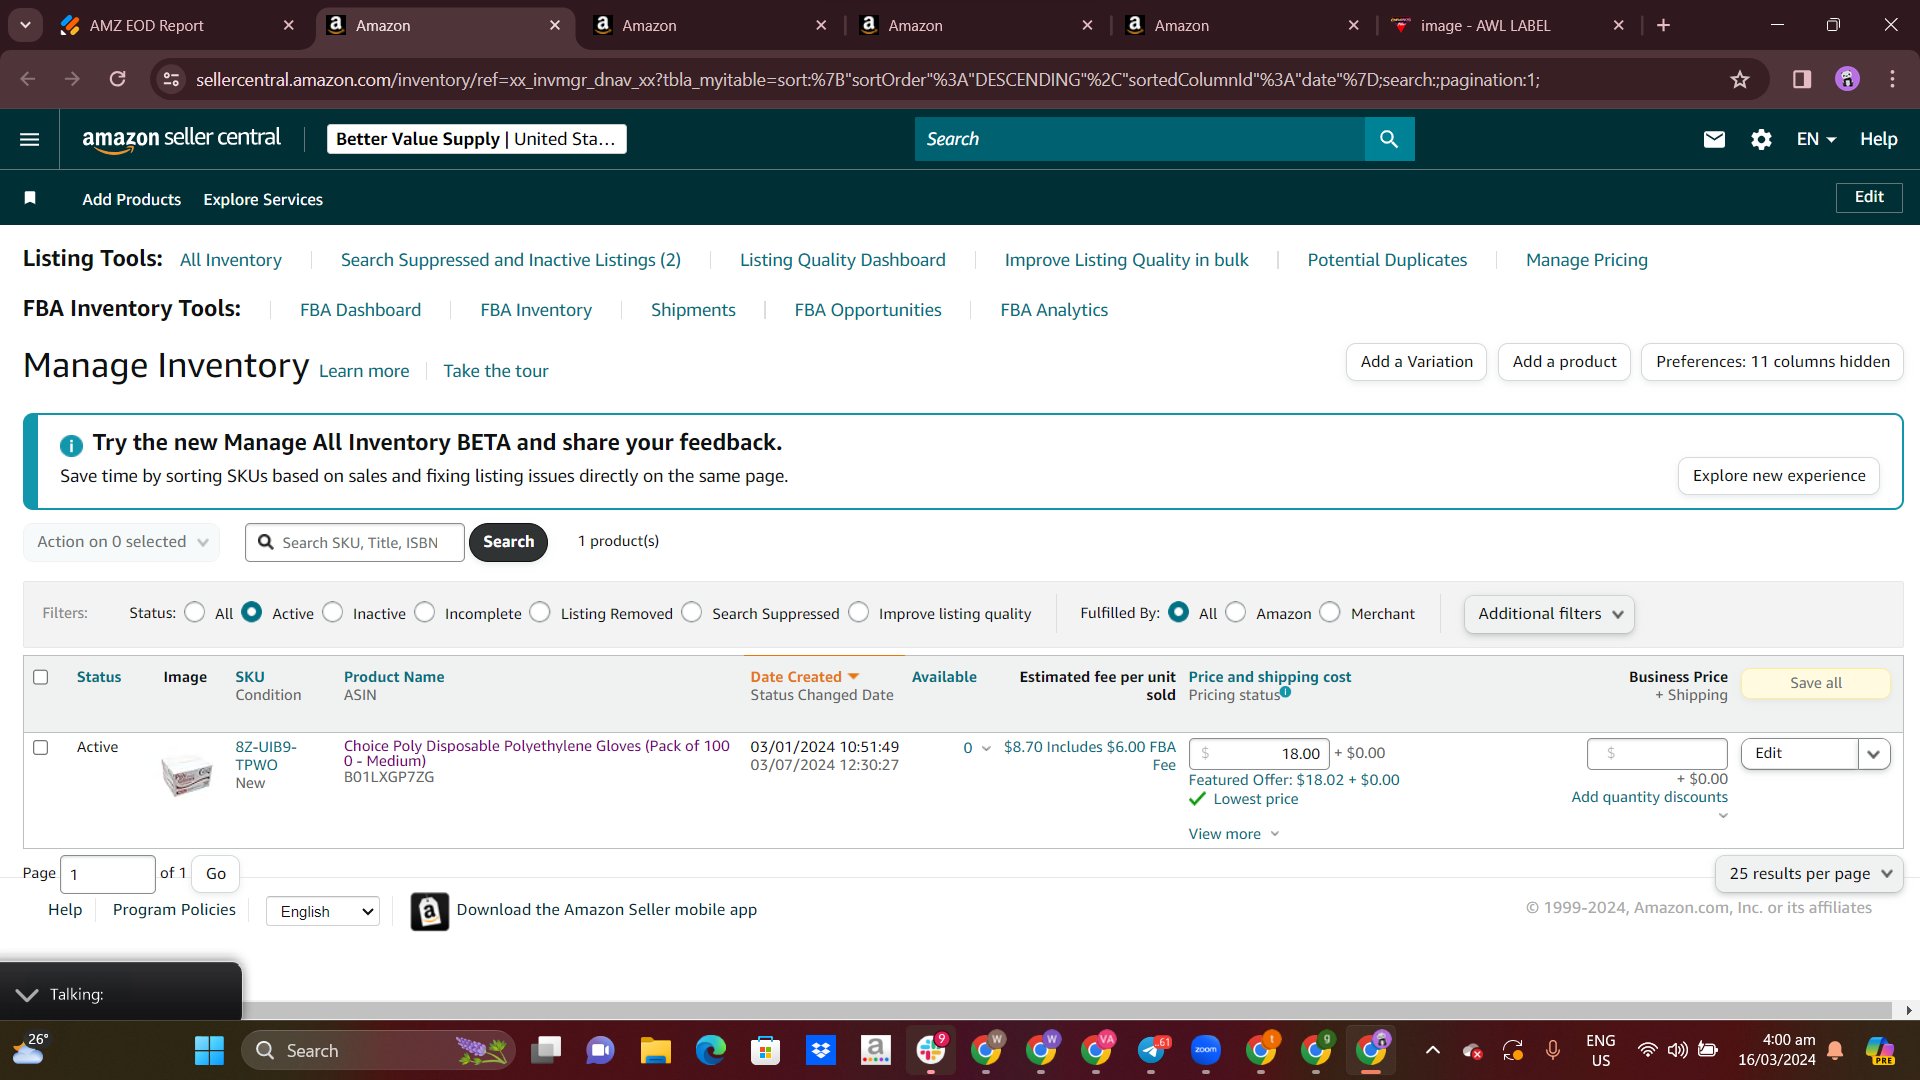The image size is (1920, 1080).
Task: Go to FBA Dashboard
Action: pos(360,310)
